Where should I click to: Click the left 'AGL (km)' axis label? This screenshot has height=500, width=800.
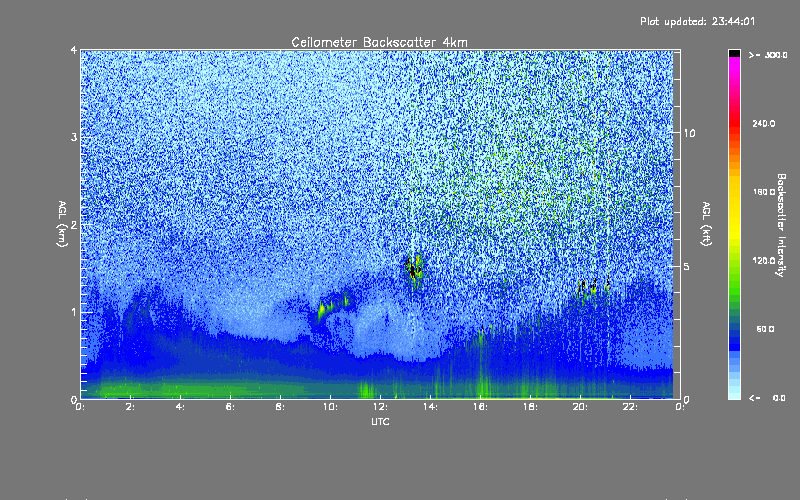click(62, 224)
